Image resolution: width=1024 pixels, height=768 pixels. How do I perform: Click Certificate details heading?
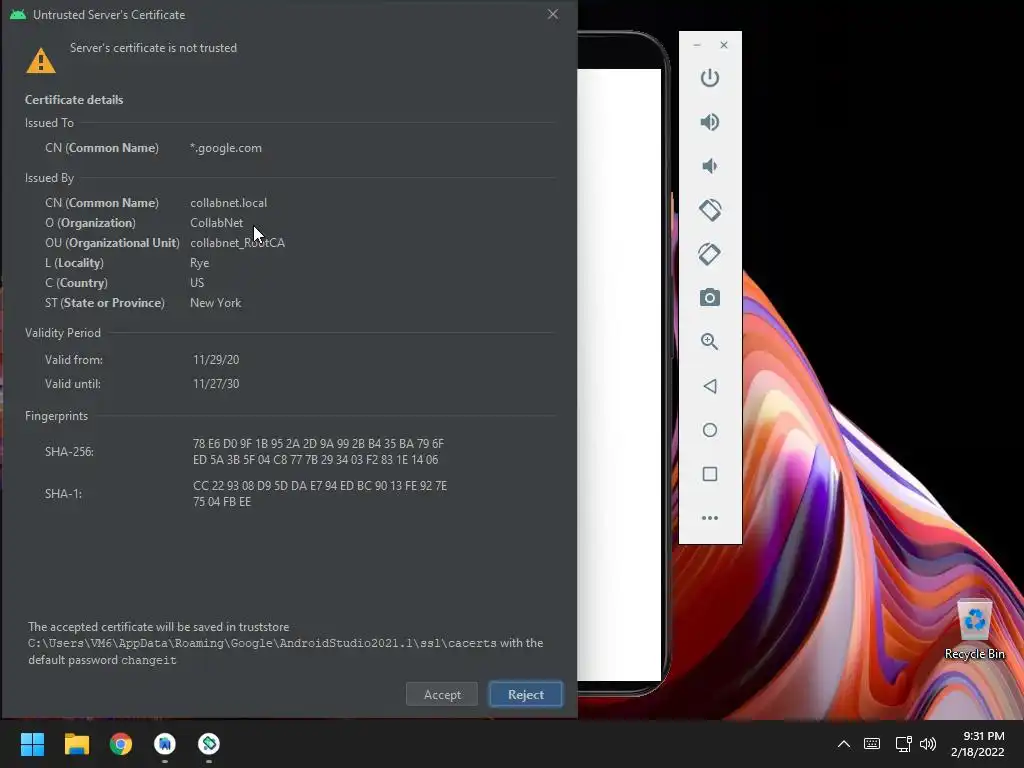(74, 100)
